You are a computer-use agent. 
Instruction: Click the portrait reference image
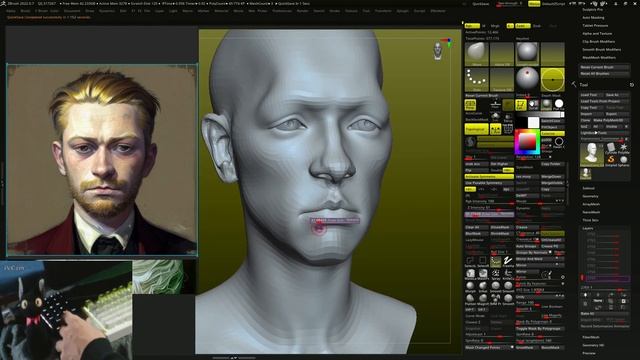click(102, 160)
